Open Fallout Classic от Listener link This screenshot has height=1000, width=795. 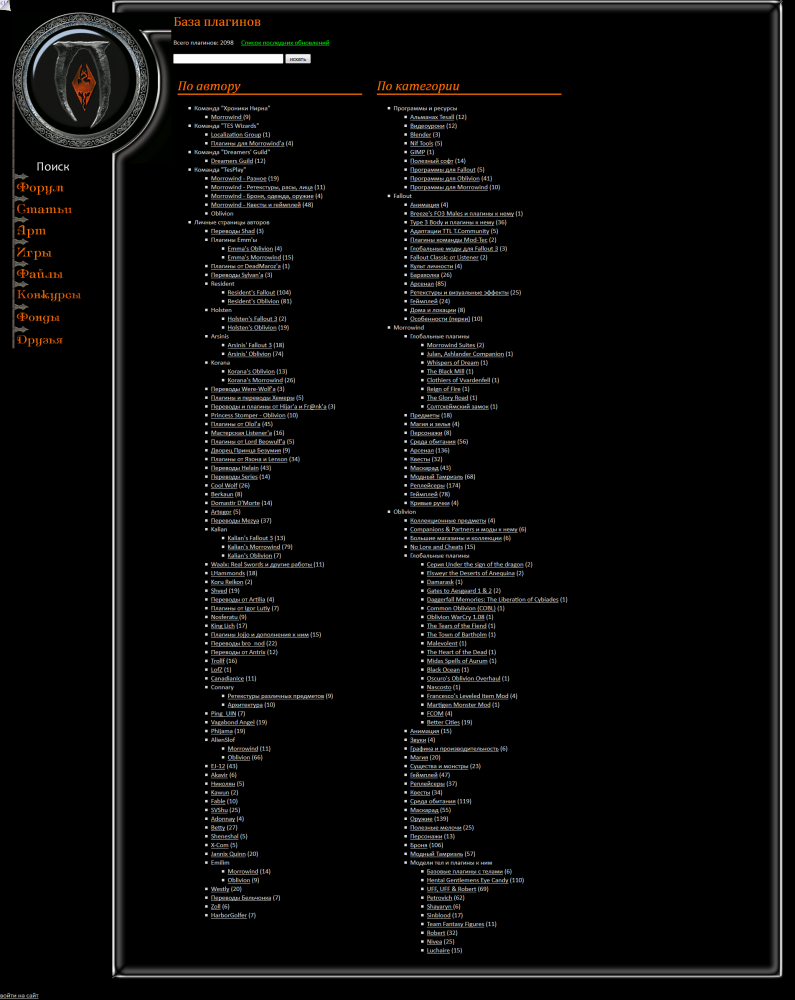pos(444,258)
